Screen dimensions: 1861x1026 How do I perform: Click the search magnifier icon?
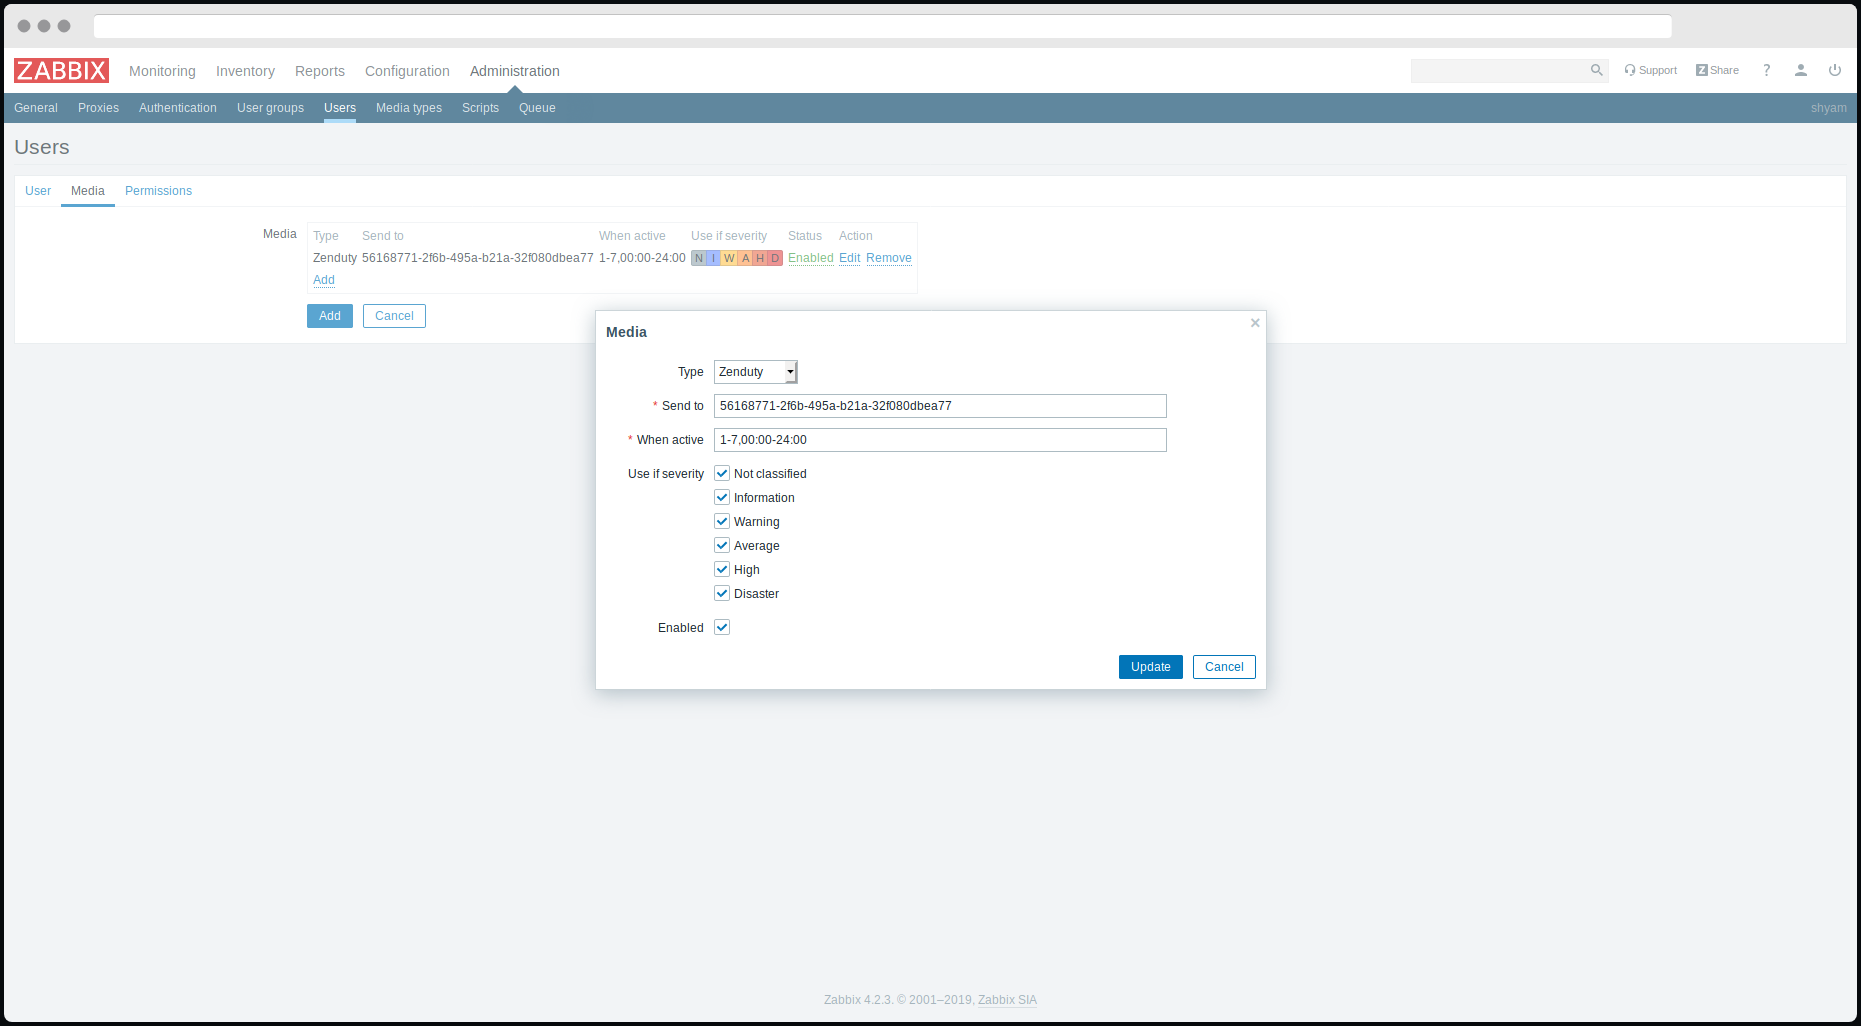click(x=1596, y=70)
